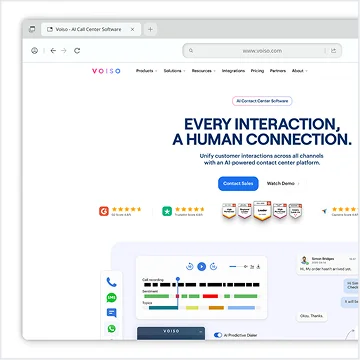Open the Pricing page

[257, 71]
